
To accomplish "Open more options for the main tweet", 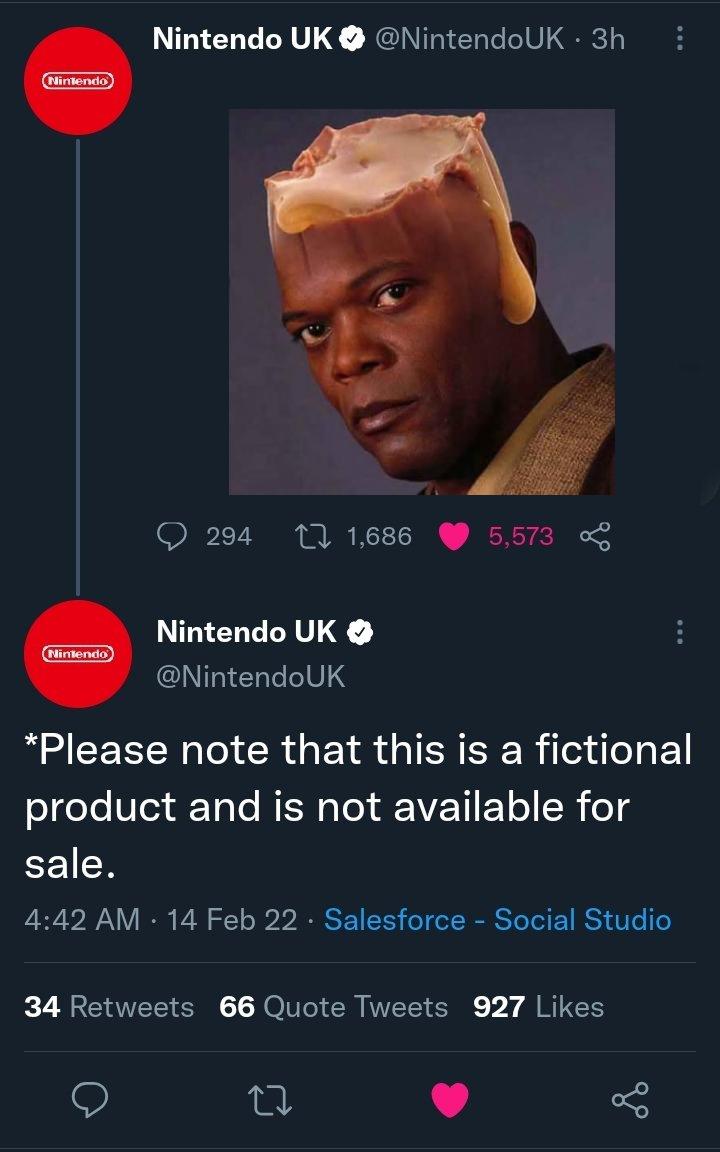I will click(680, 632).
